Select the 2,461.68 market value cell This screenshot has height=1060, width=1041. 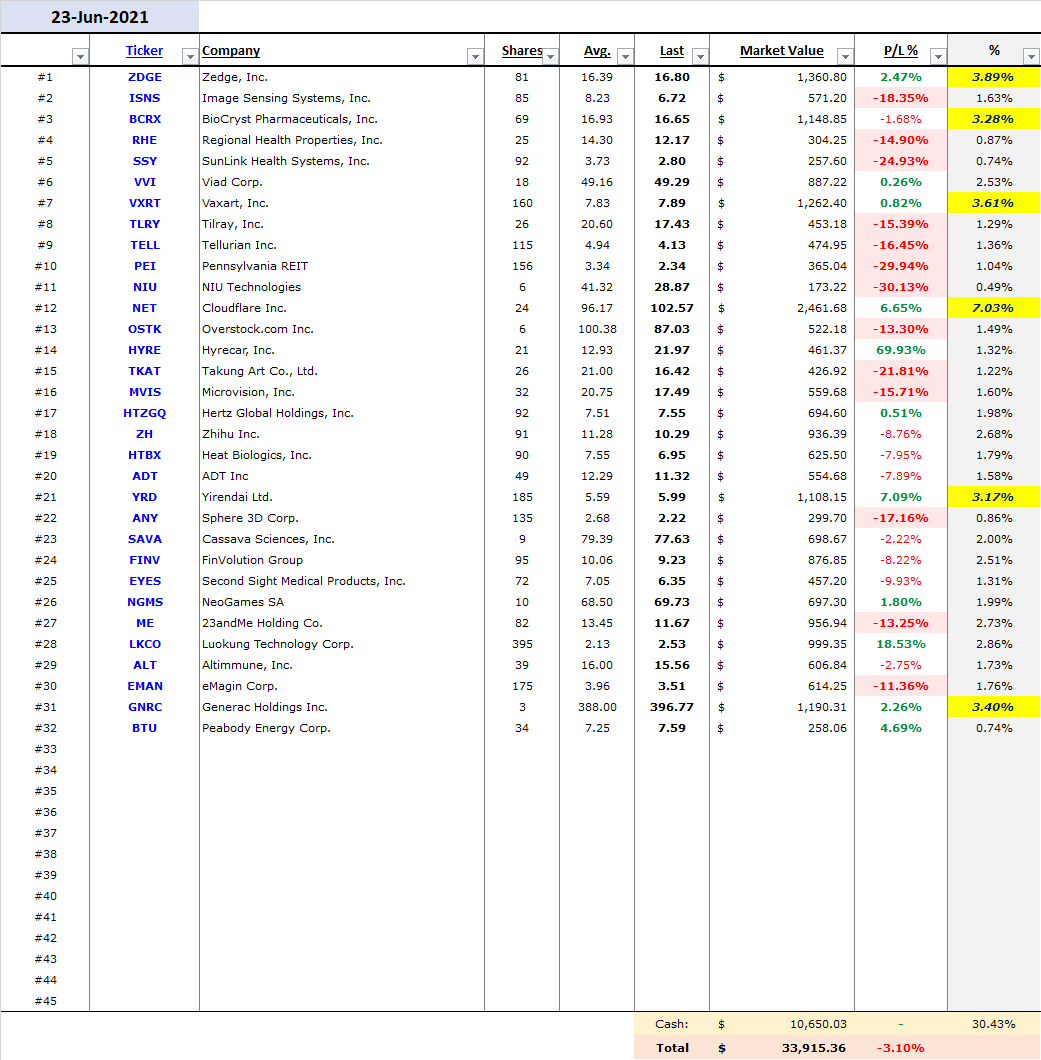pyautogui.click(x=782, y=308)
